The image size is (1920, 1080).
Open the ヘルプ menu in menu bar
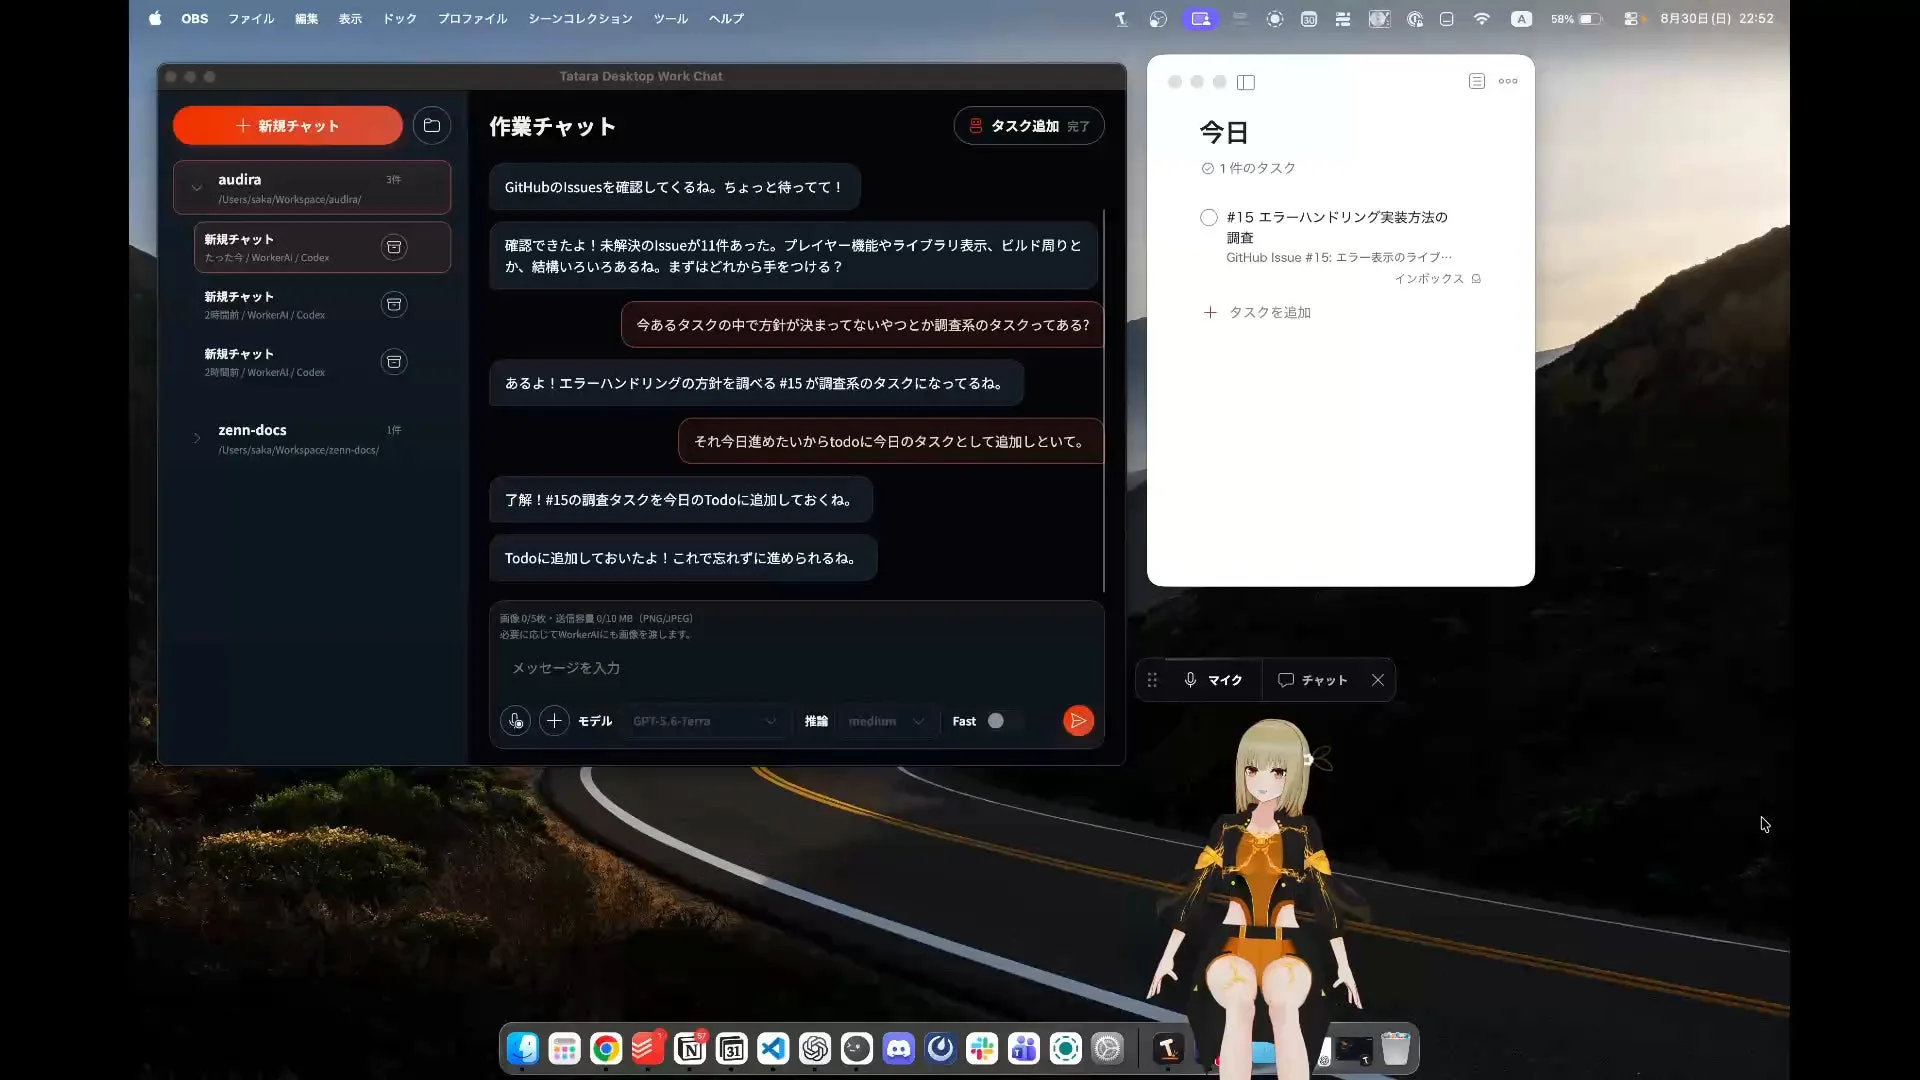(726, 19)
